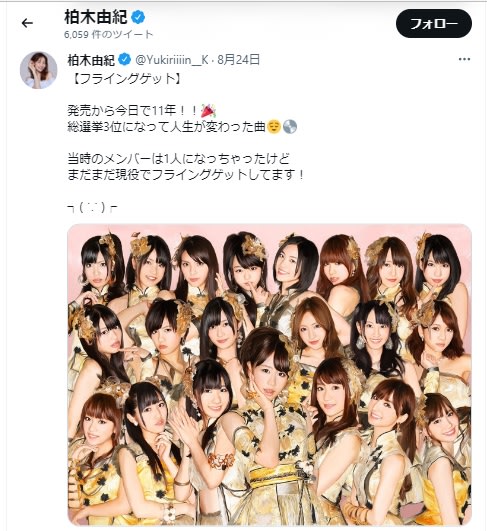The width and height of the screenshot is (487, 531).
Task: Click the CD disc emoji
Action: (x=290, y=127)
